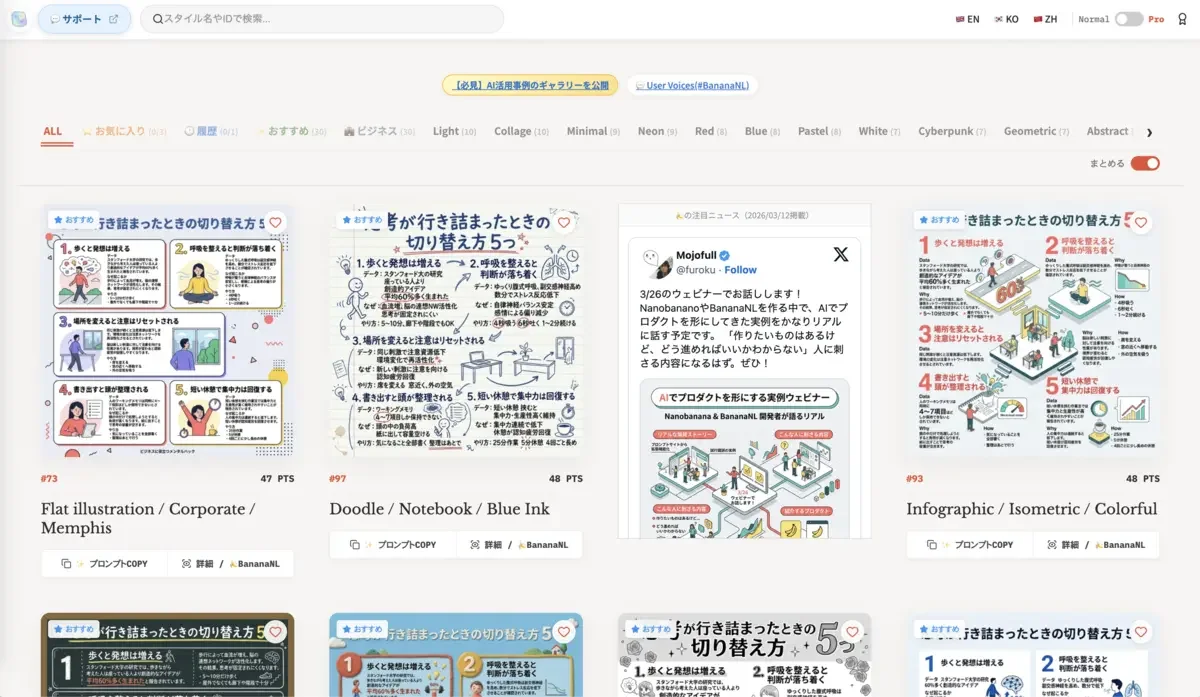Viewport: 1200px width, 697px height.
Task: Open the X logo in Mojofull tweet
Action: coord(840,255)
